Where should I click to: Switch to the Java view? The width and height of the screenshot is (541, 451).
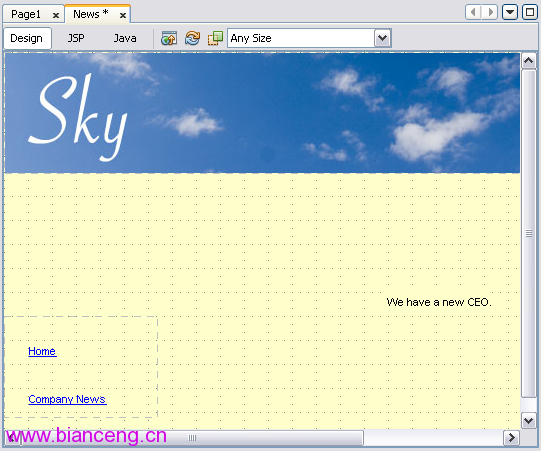click(125, 38)
